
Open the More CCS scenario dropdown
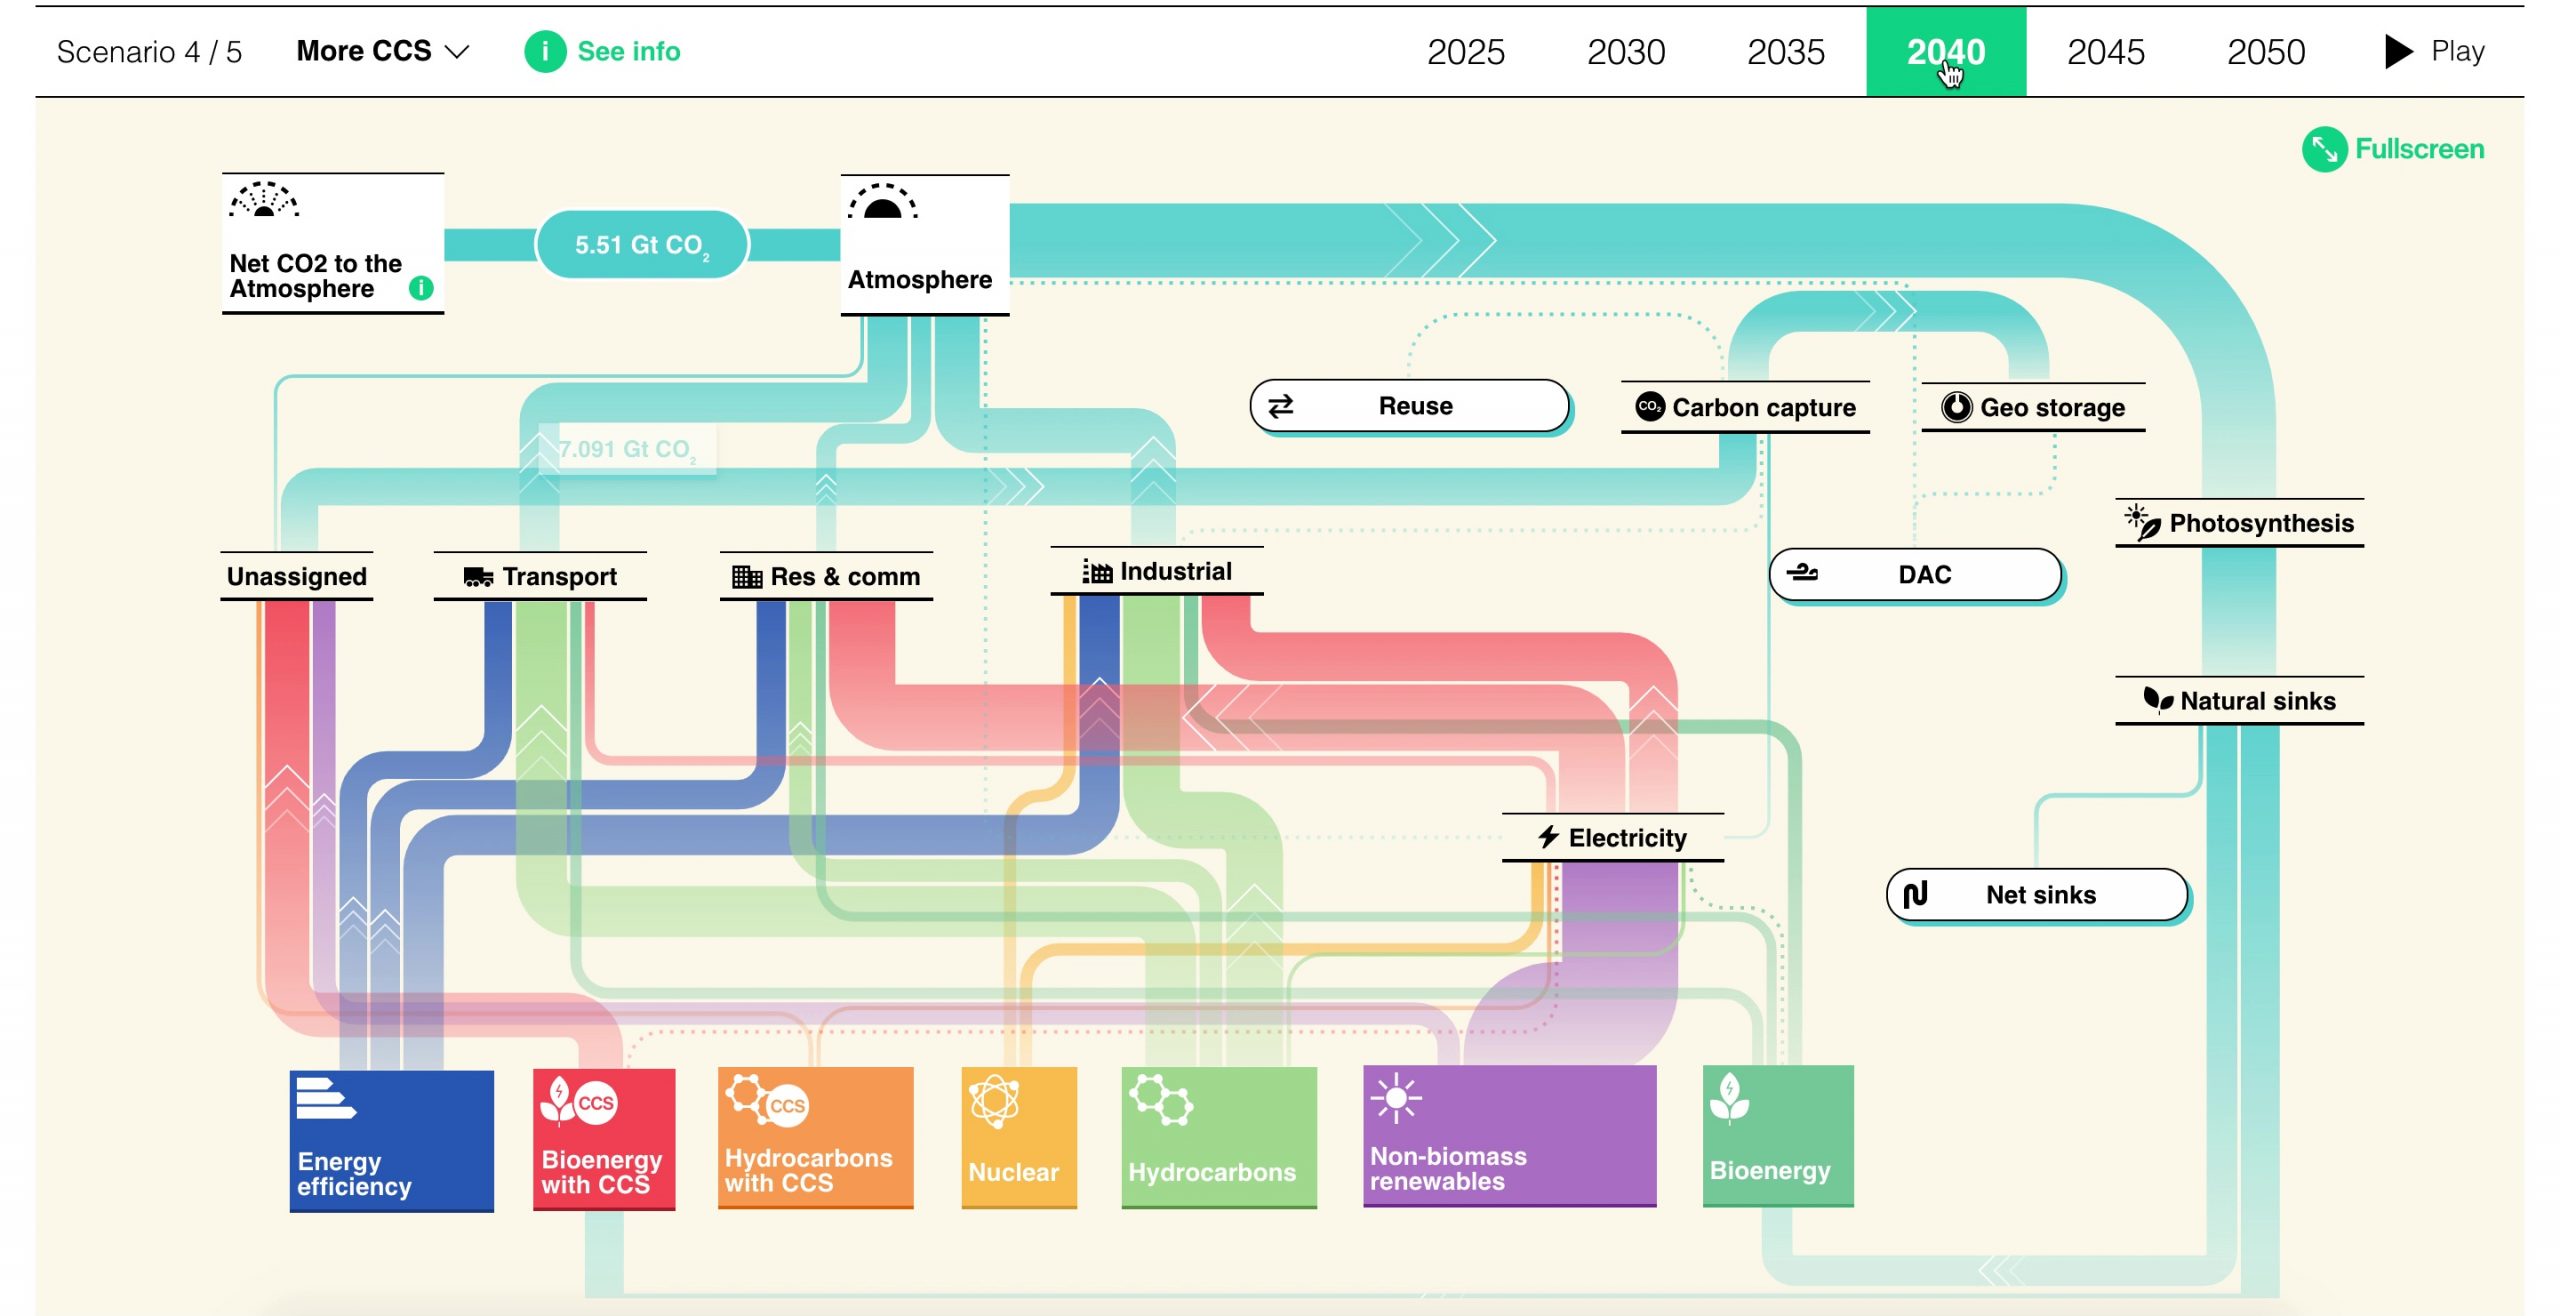point(382,51)
